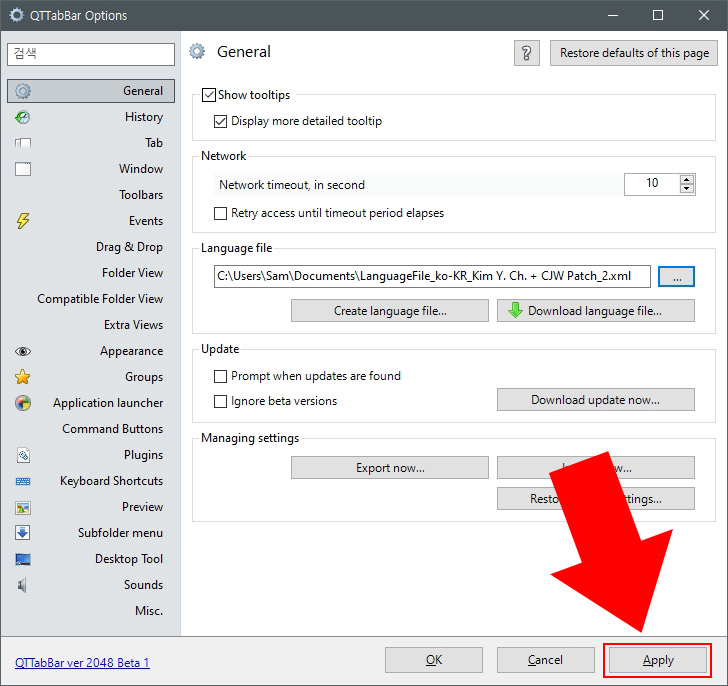The image size is (728, 686).
Task: Click the Sounds speaker icon
Action: pos(22,585)
